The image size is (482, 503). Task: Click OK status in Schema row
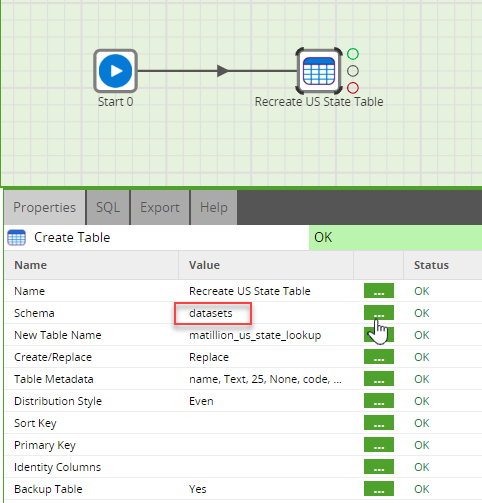click(x=422, y=313)
